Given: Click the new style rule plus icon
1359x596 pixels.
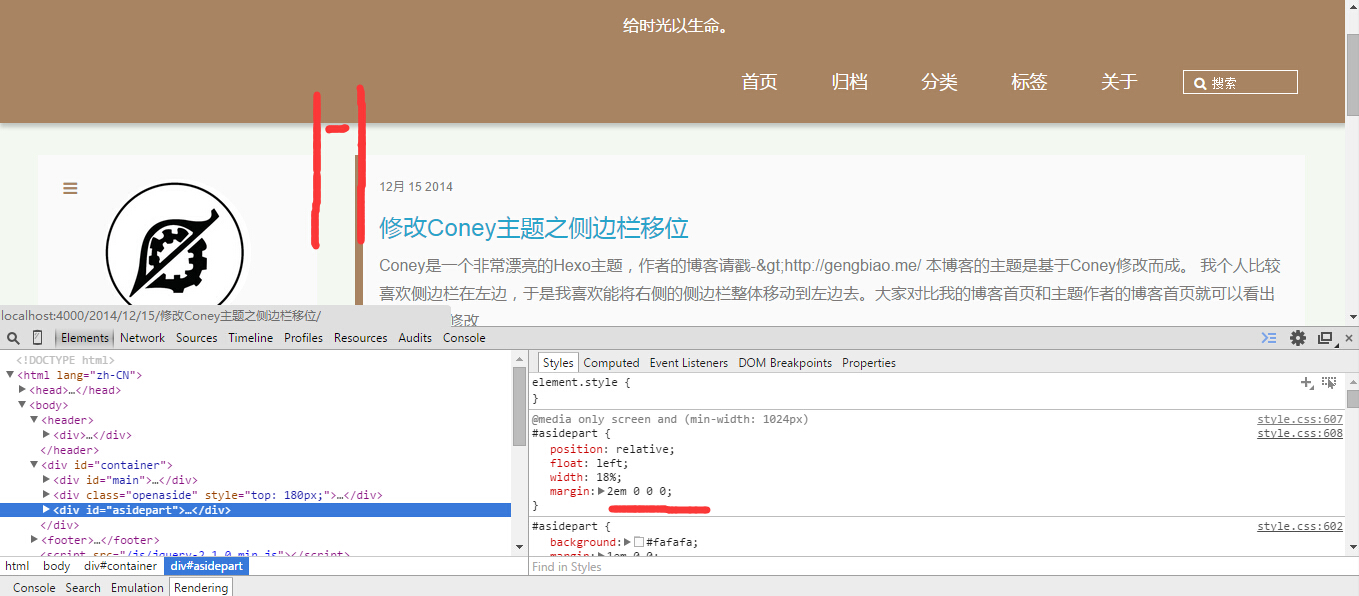Looking at the screenshot, I should [1307, 382].
